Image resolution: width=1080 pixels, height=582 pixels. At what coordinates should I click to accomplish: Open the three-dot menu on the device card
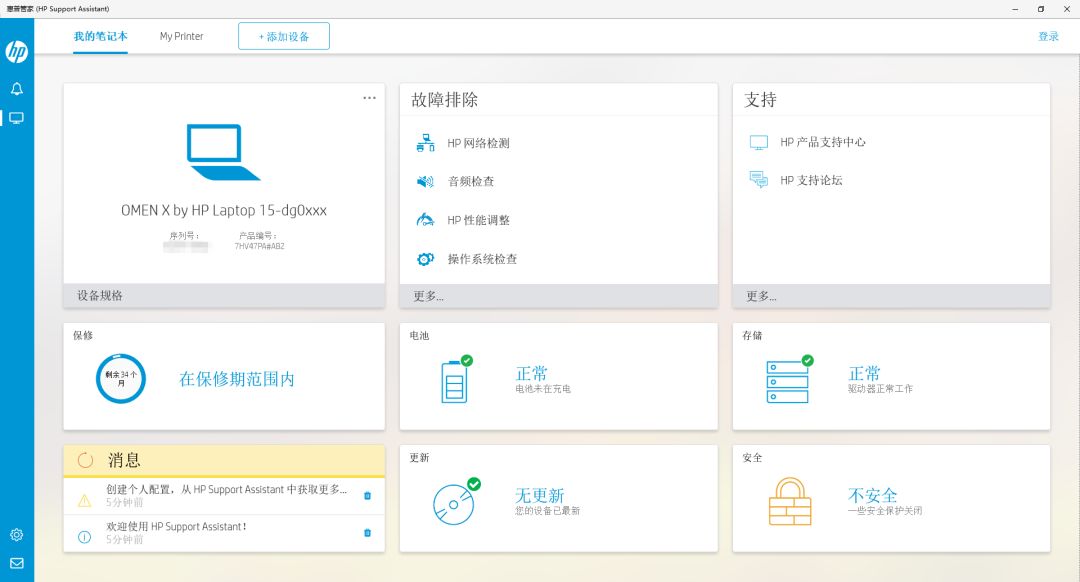[x=369, y=98]
